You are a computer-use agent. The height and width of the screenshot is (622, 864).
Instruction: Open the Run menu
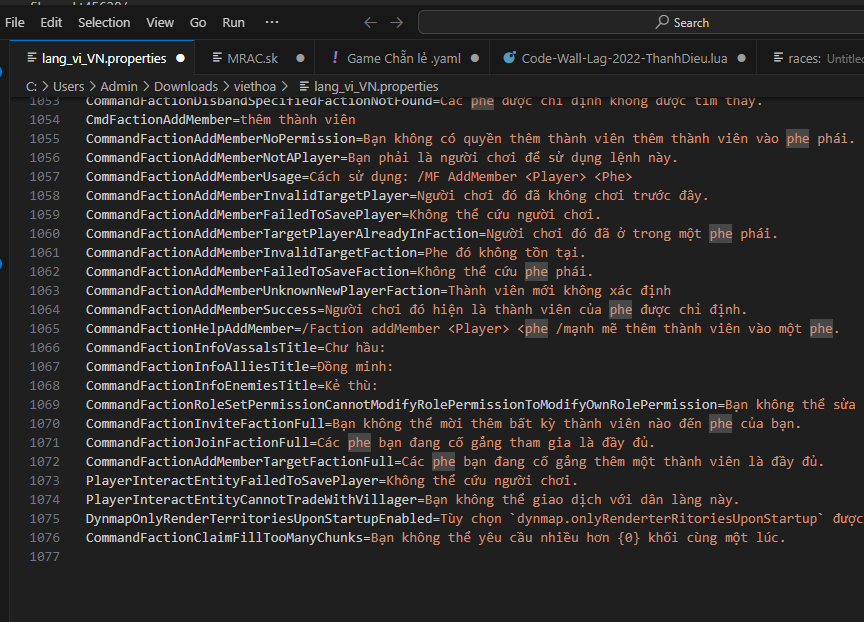click(x=233, y=22)
